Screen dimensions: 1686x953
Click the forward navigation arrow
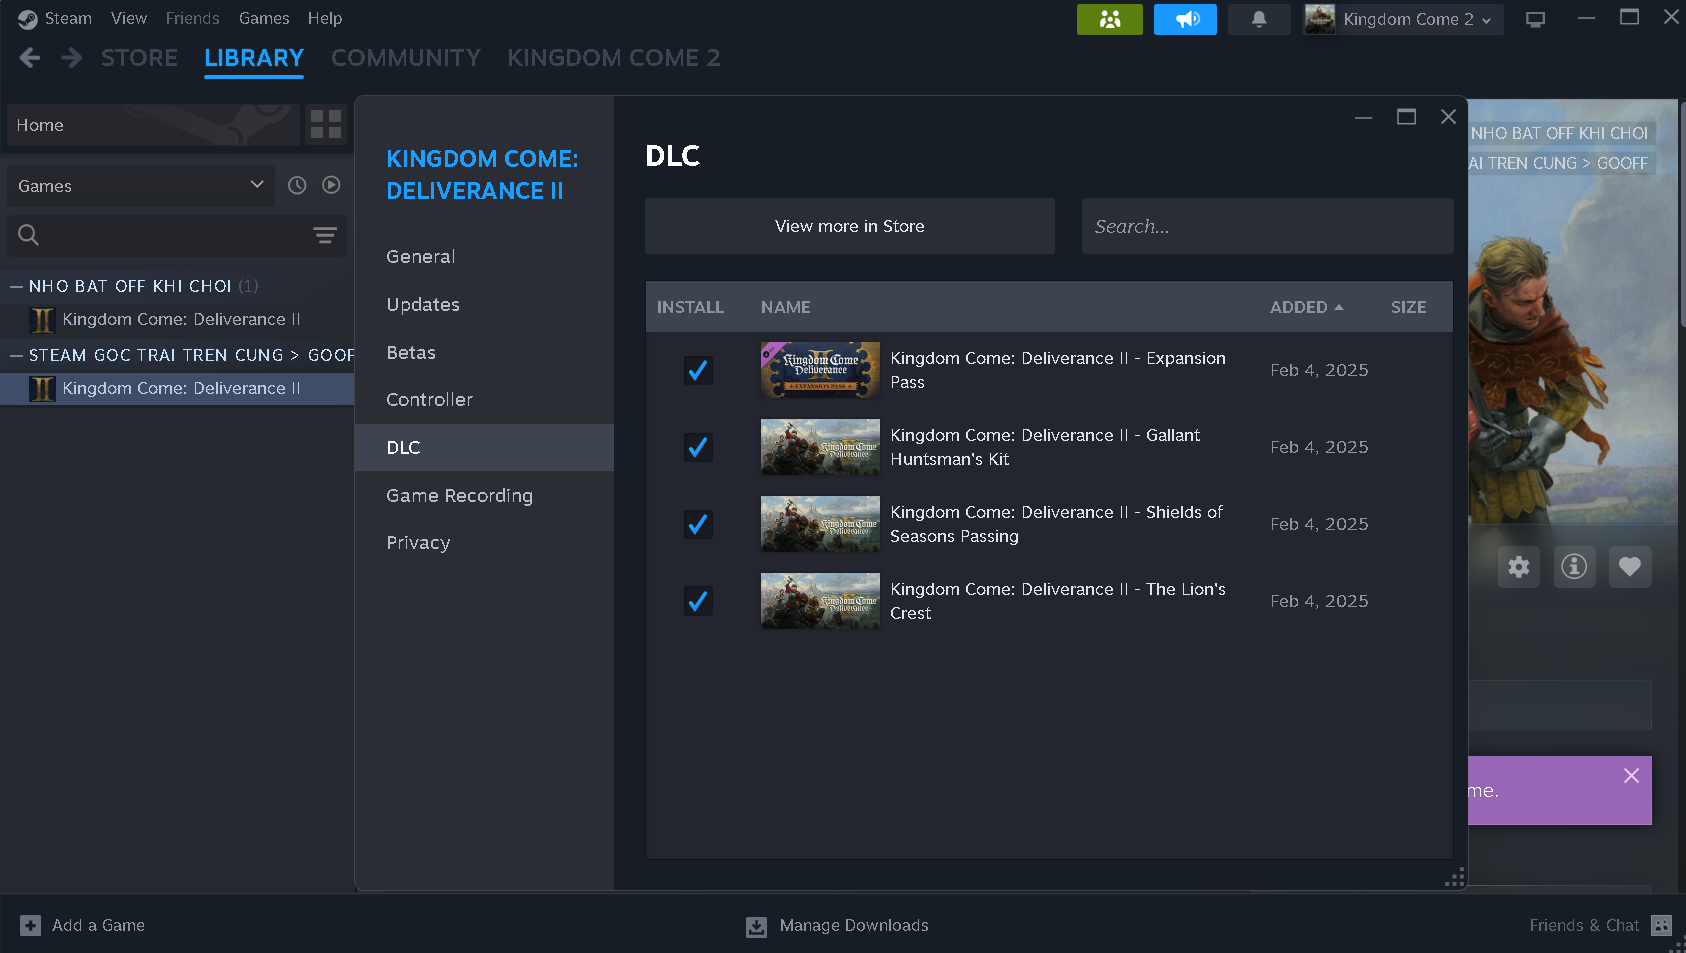(71, 58)
